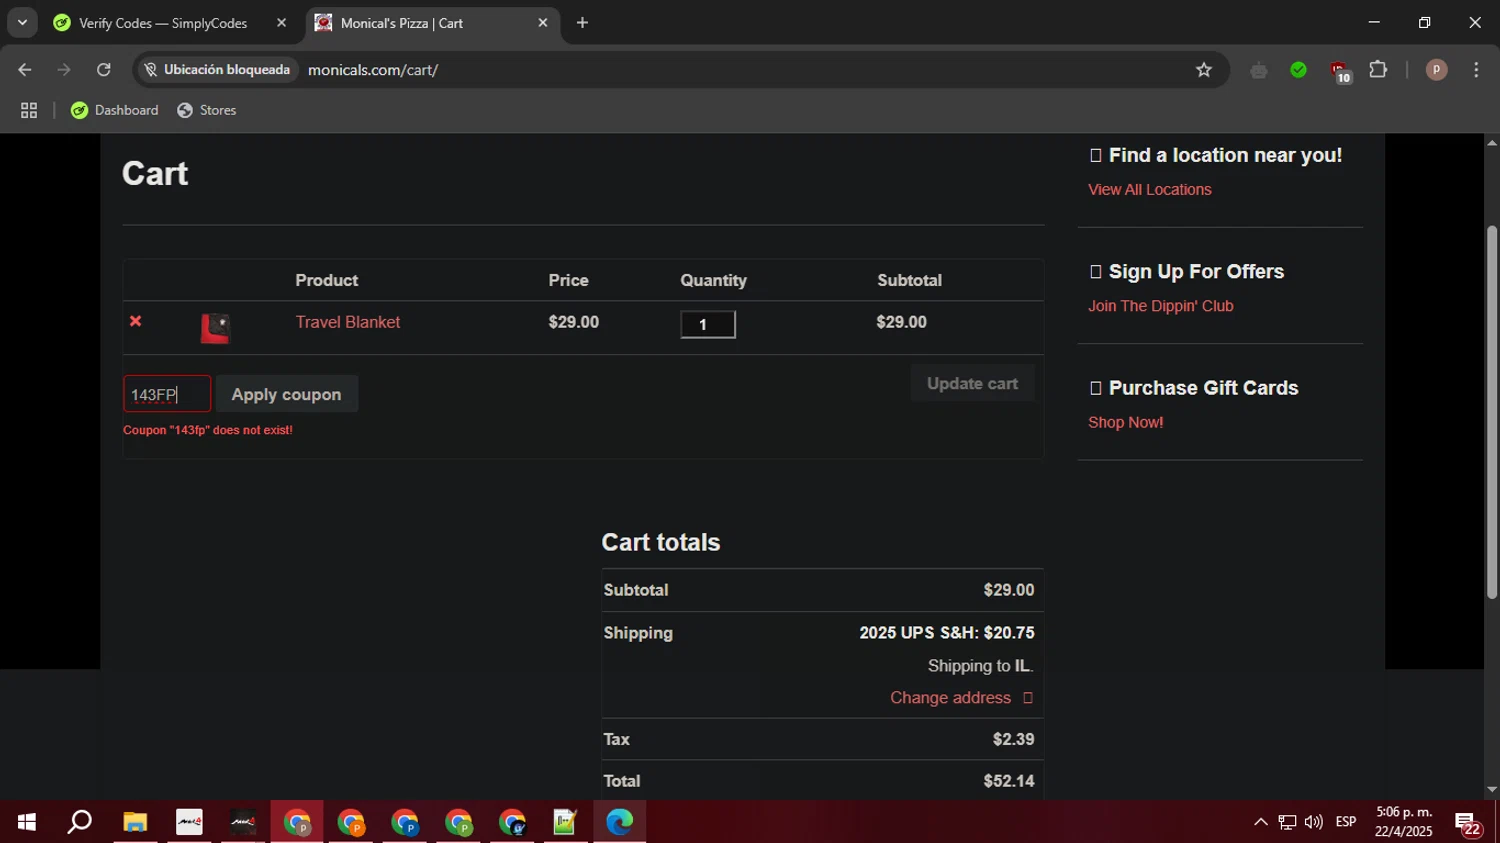Close the Monical's Pizza Cart tab

[x=543, y=23]
